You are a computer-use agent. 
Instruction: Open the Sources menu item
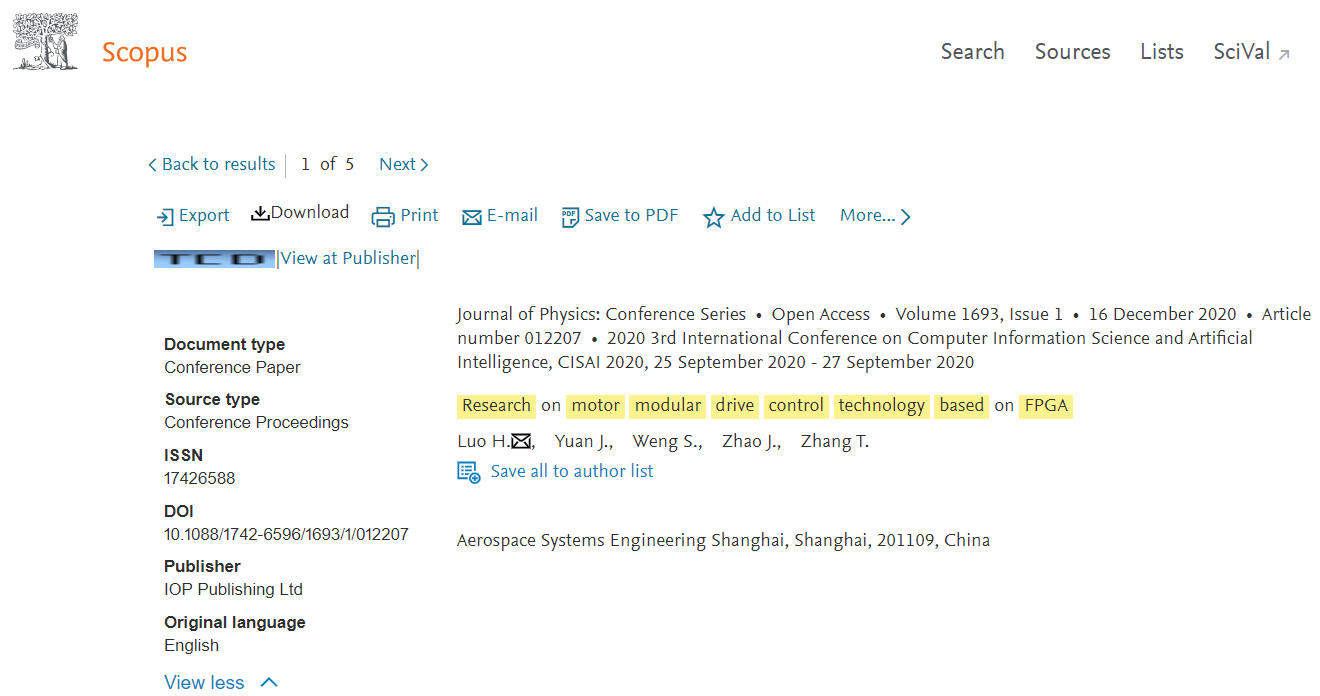(x=1072, y=52)
